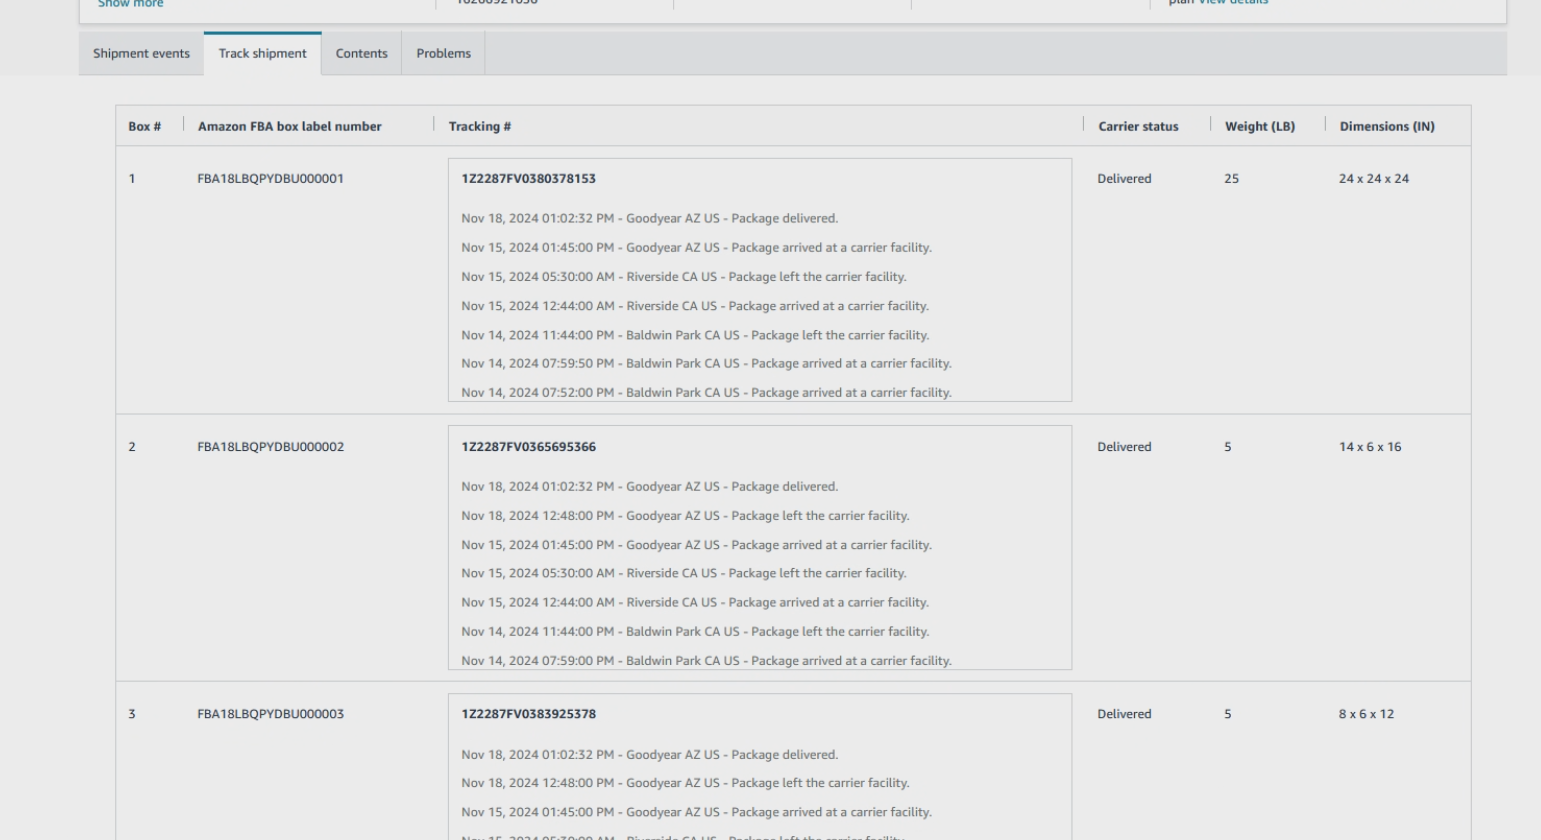The height and width of the screenshot is (840, 1541).
Task: Click box 1 Baldwin Park arrived 07:52:00 PM
Action: [x=706, y=393]
